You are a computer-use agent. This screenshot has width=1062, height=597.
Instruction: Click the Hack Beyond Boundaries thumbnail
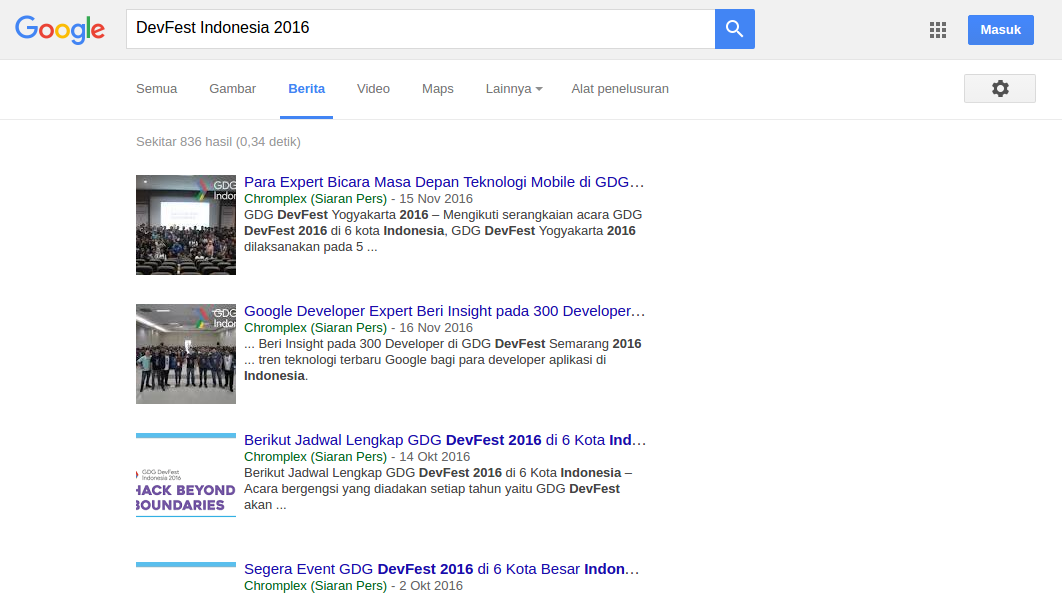point(186,475)
